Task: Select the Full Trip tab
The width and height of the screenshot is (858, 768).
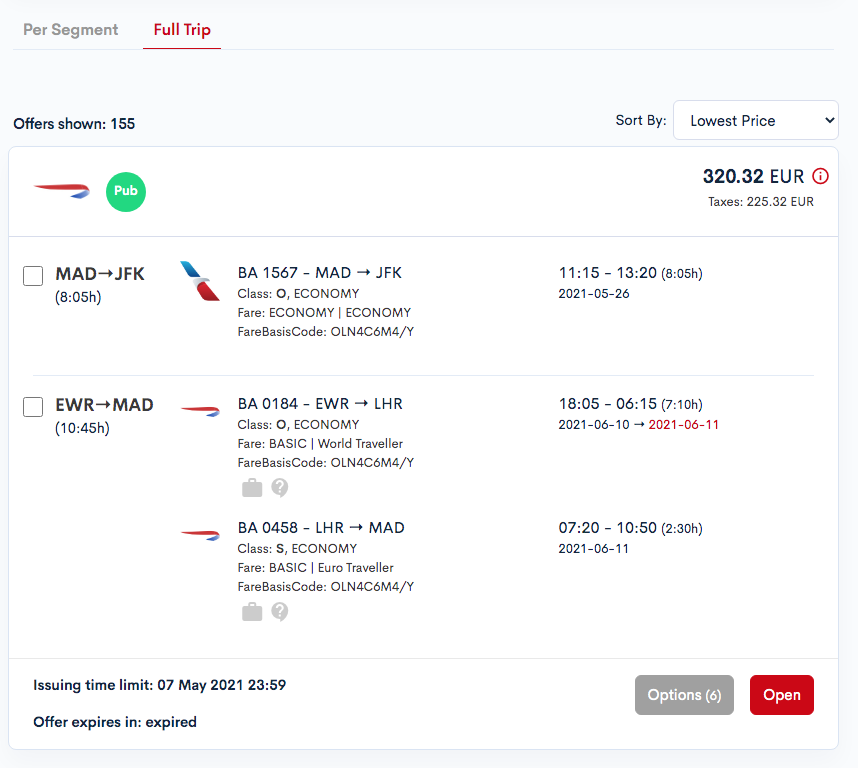Action: (x=182, y=30)
